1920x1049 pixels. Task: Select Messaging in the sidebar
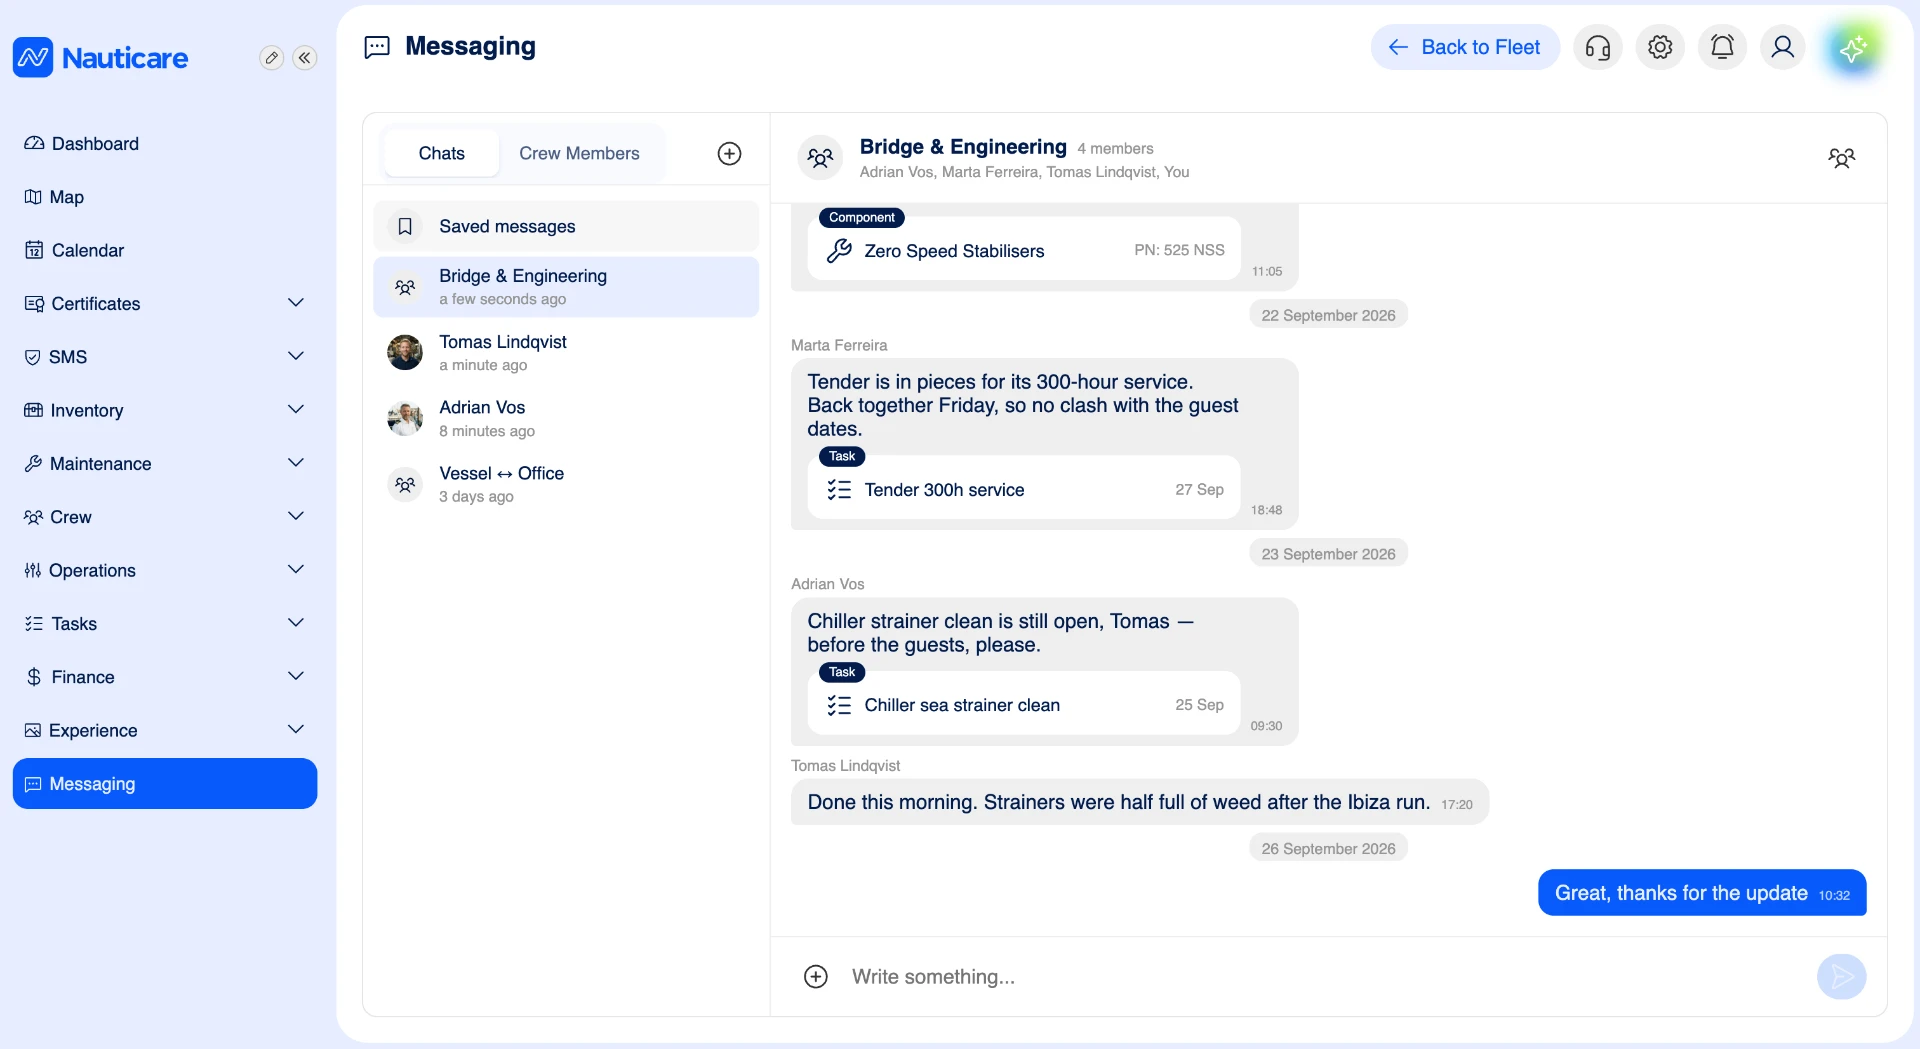tap(165, 783)
